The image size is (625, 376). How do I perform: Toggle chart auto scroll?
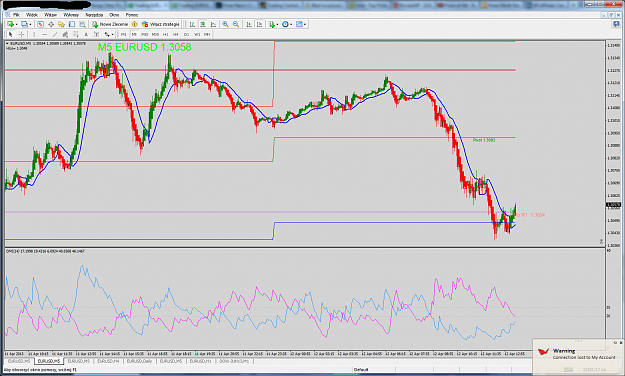coord(249,24)
